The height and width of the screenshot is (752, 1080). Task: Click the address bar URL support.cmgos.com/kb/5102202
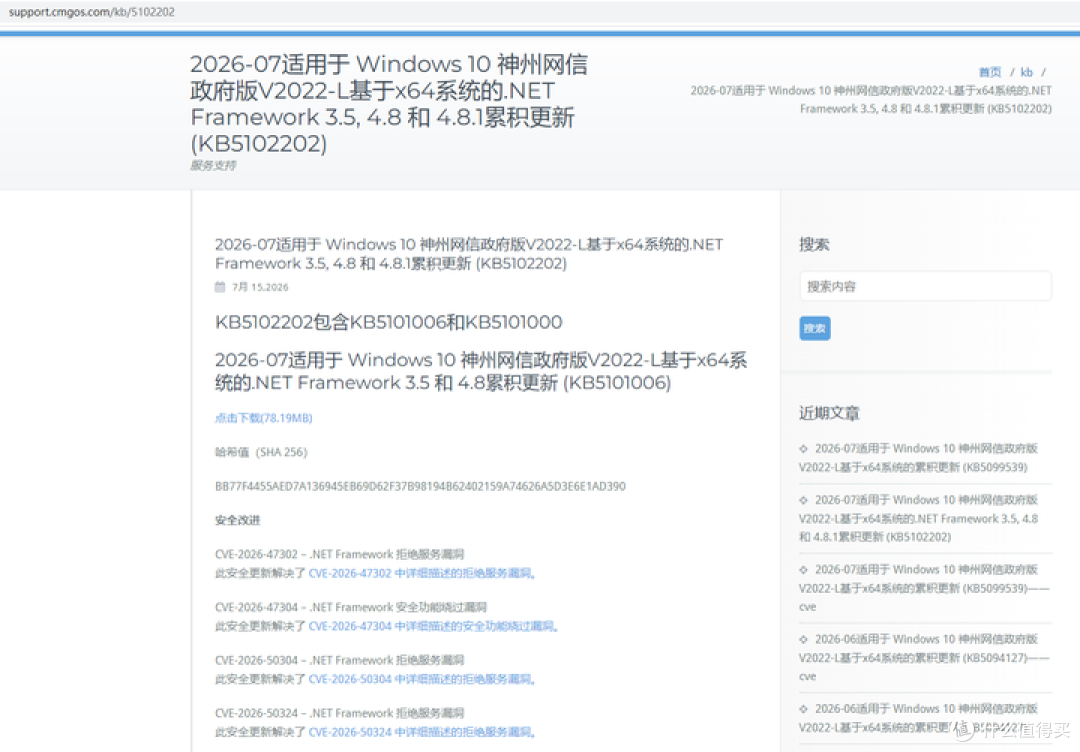pos(92,12)
